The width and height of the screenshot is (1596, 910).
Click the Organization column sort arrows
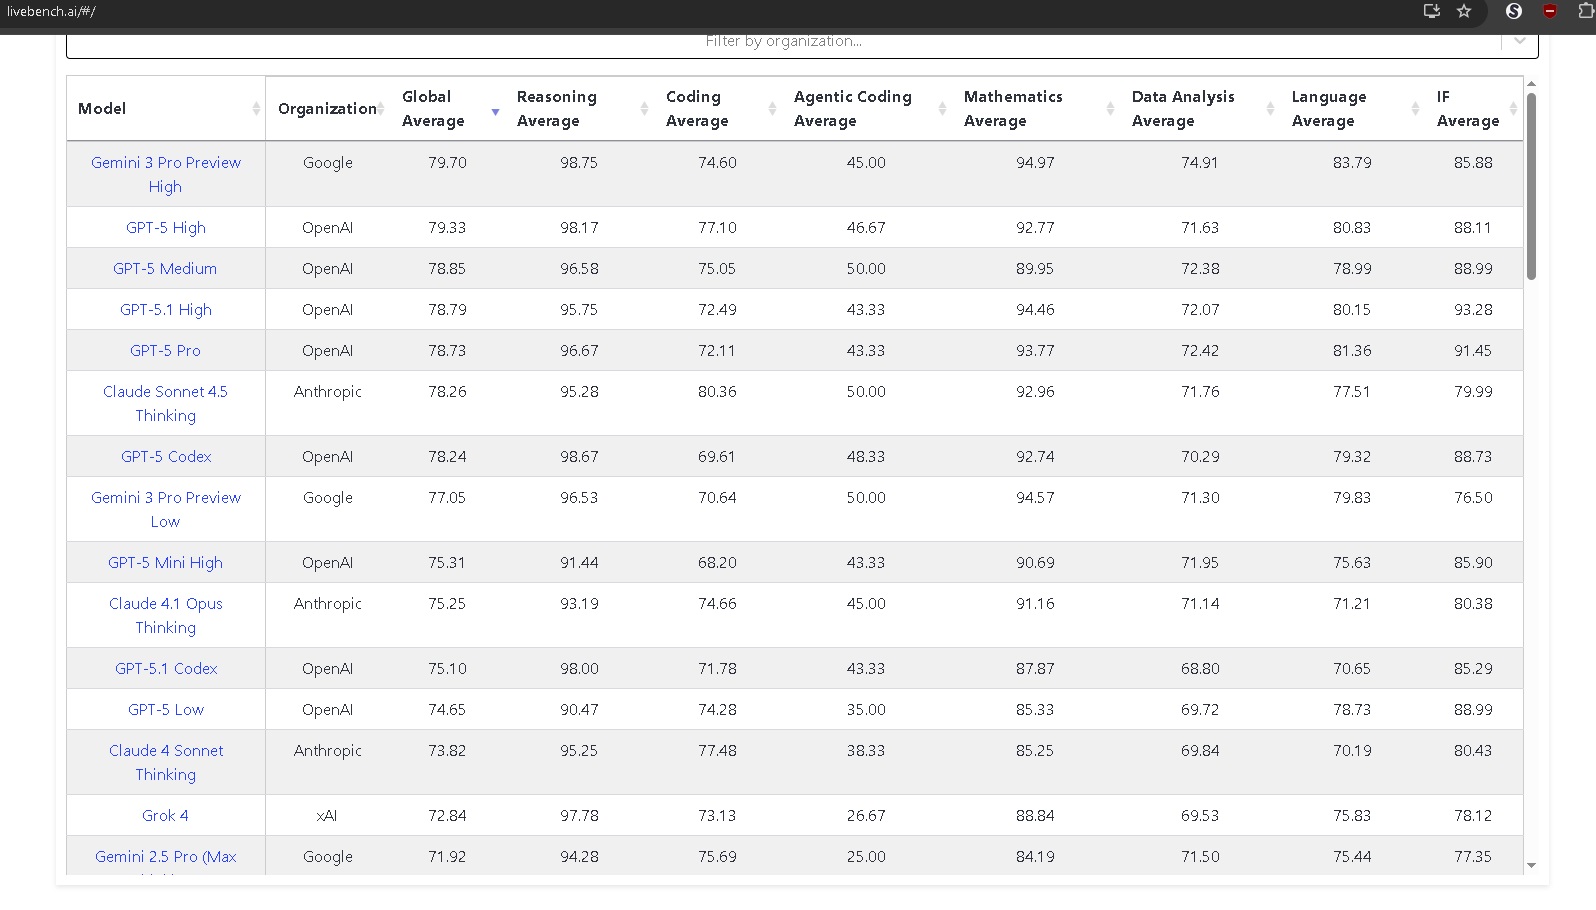pos(381,109)
